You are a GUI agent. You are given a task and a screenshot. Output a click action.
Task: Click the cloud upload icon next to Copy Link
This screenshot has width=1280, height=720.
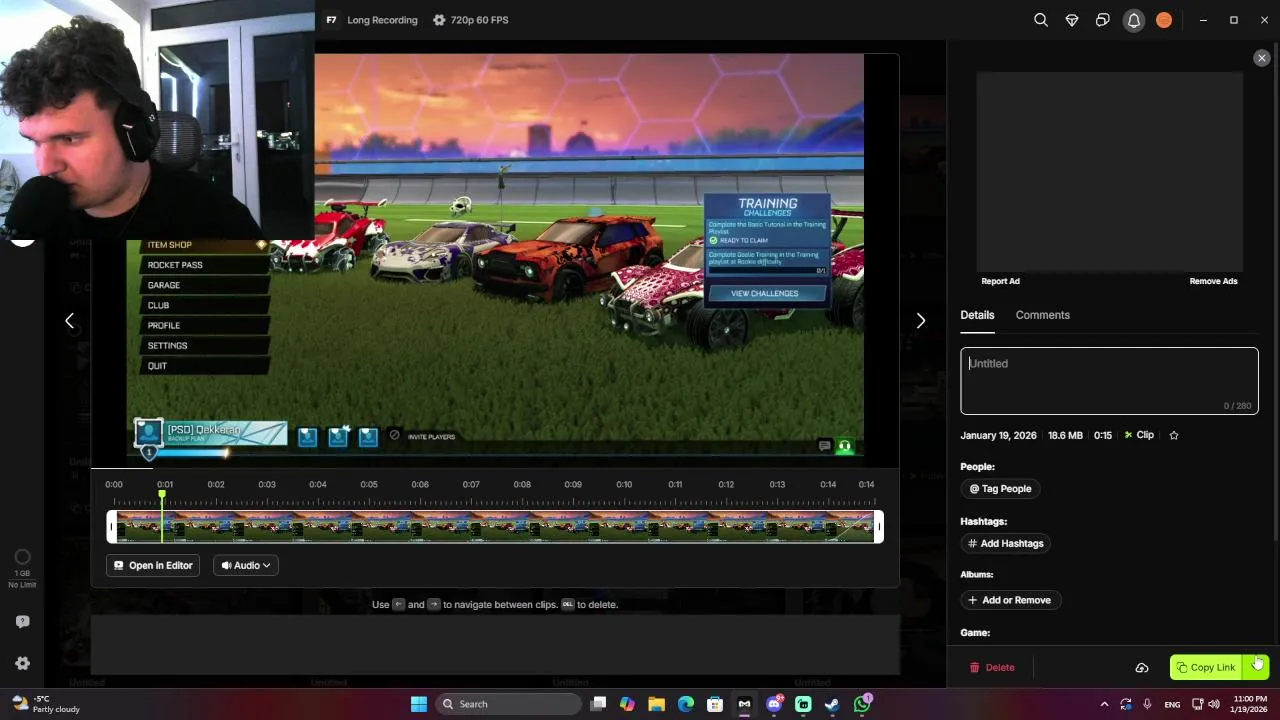(x=1142, y=667)
